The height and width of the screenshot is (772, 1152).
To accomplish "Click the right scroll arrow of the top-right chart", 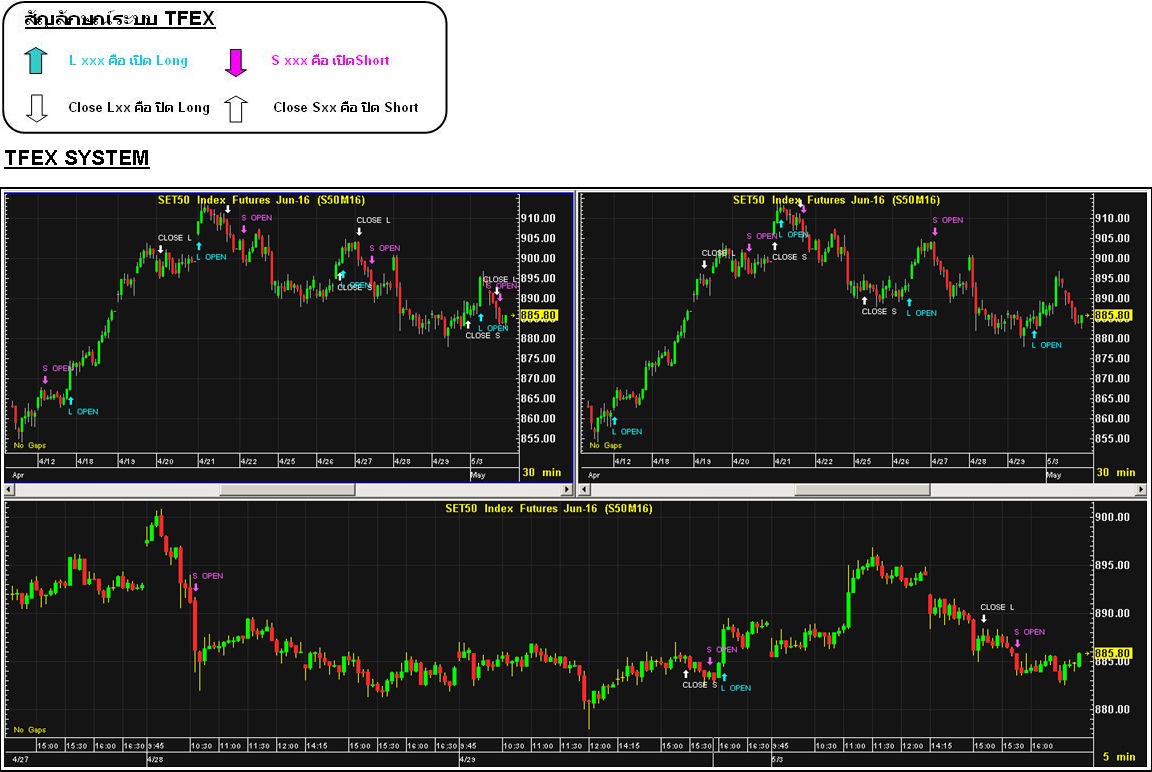I will [x=1141, y=489].
